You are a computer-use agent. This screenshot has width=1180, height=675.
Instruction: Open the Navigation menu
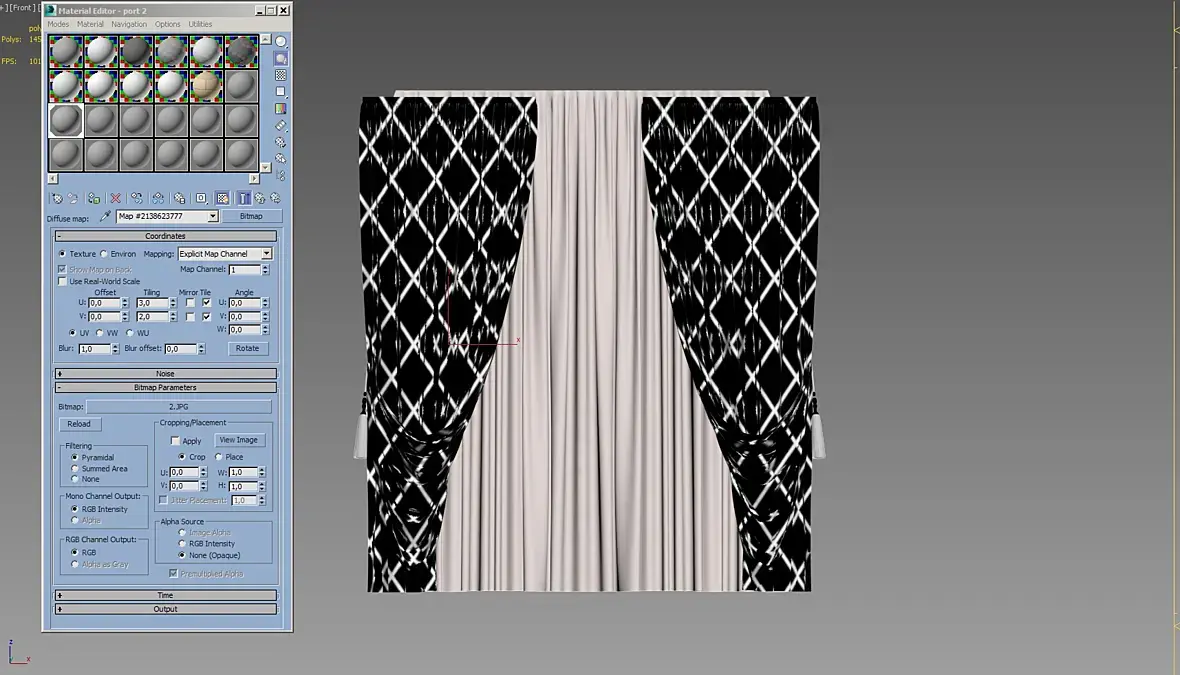[129, 24]
